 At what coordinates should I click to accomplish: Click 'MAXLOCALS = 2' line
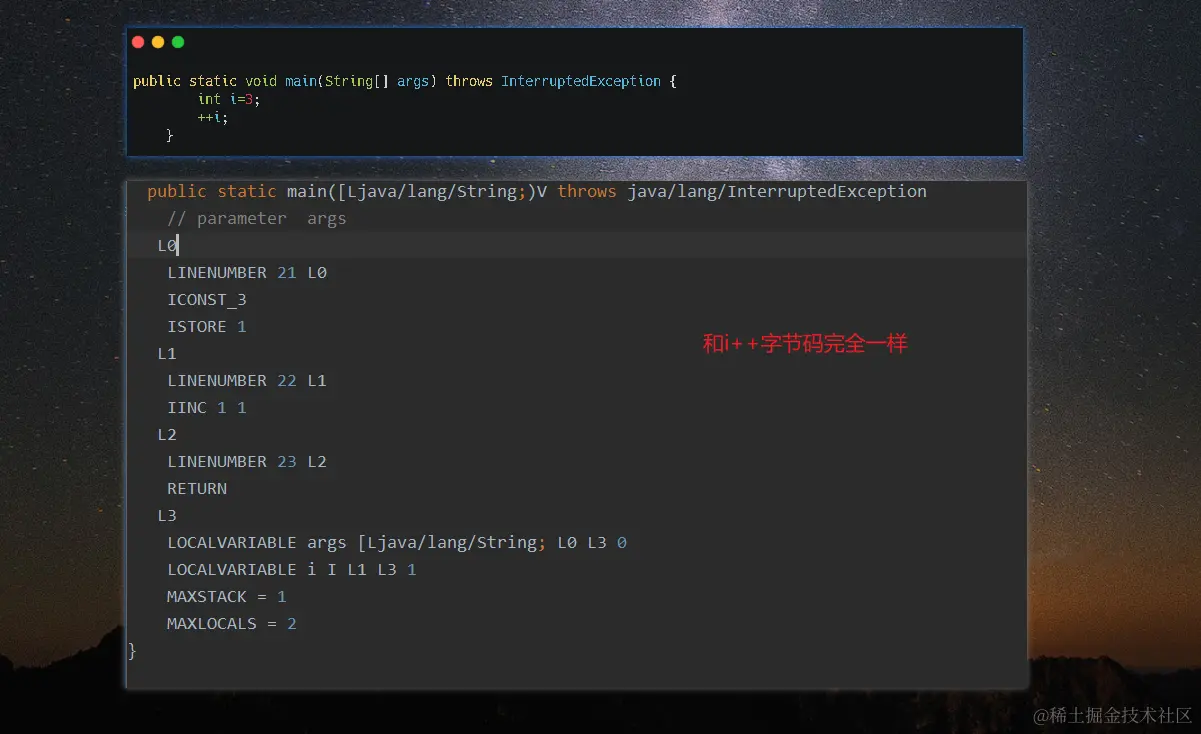point(232,623)
